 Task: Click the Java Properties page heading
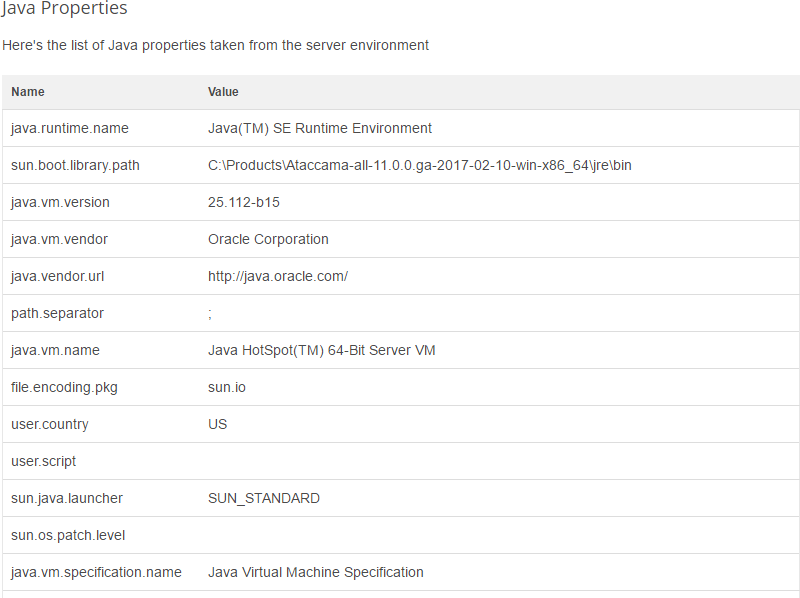64,9
